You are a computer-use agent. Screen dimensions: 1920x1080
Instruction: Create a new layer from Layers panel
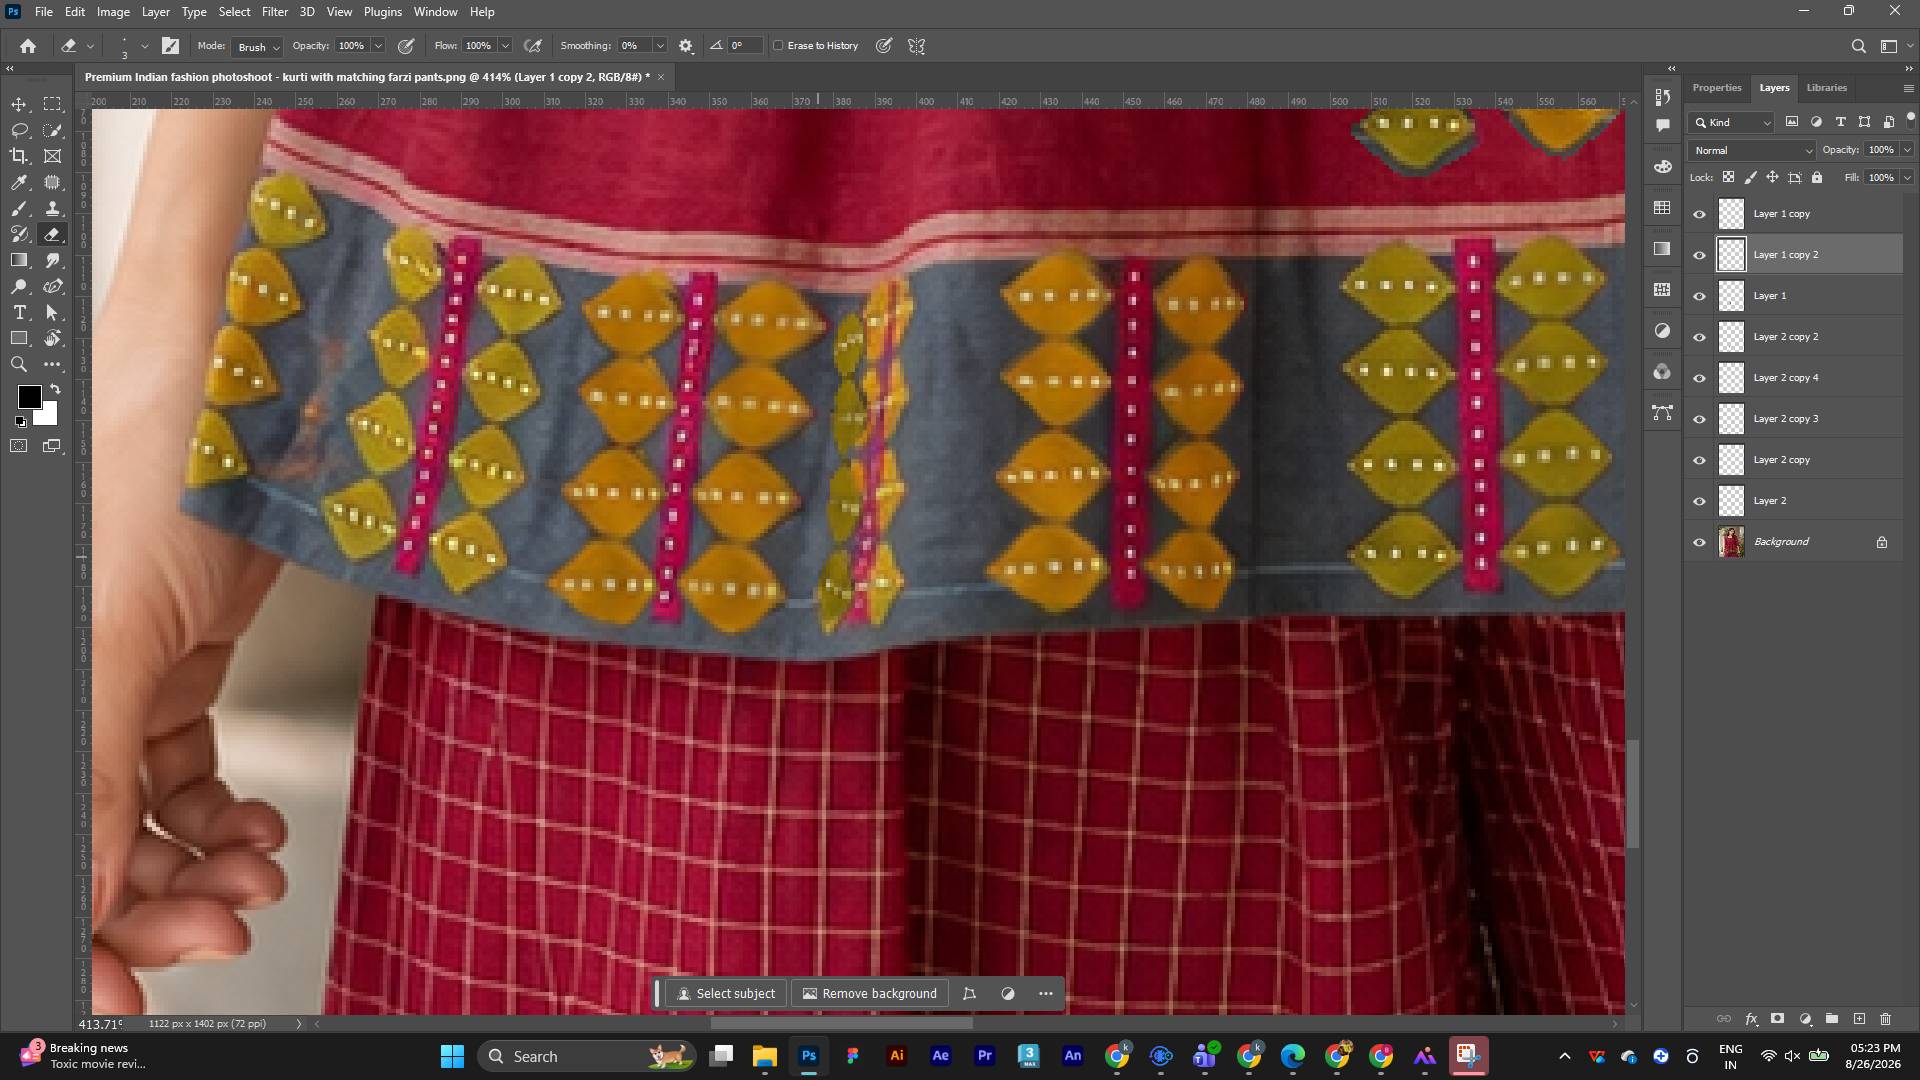pos(1859,1019)
